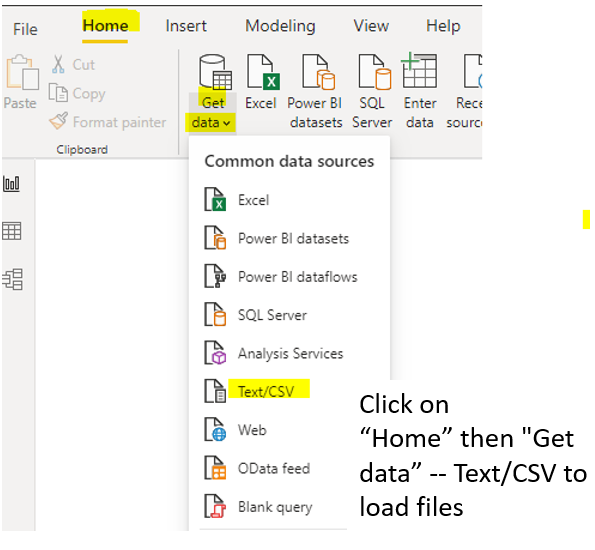Switch to Model view in sidebar
Screen dimensions: 595x550
tap(13, 279)
